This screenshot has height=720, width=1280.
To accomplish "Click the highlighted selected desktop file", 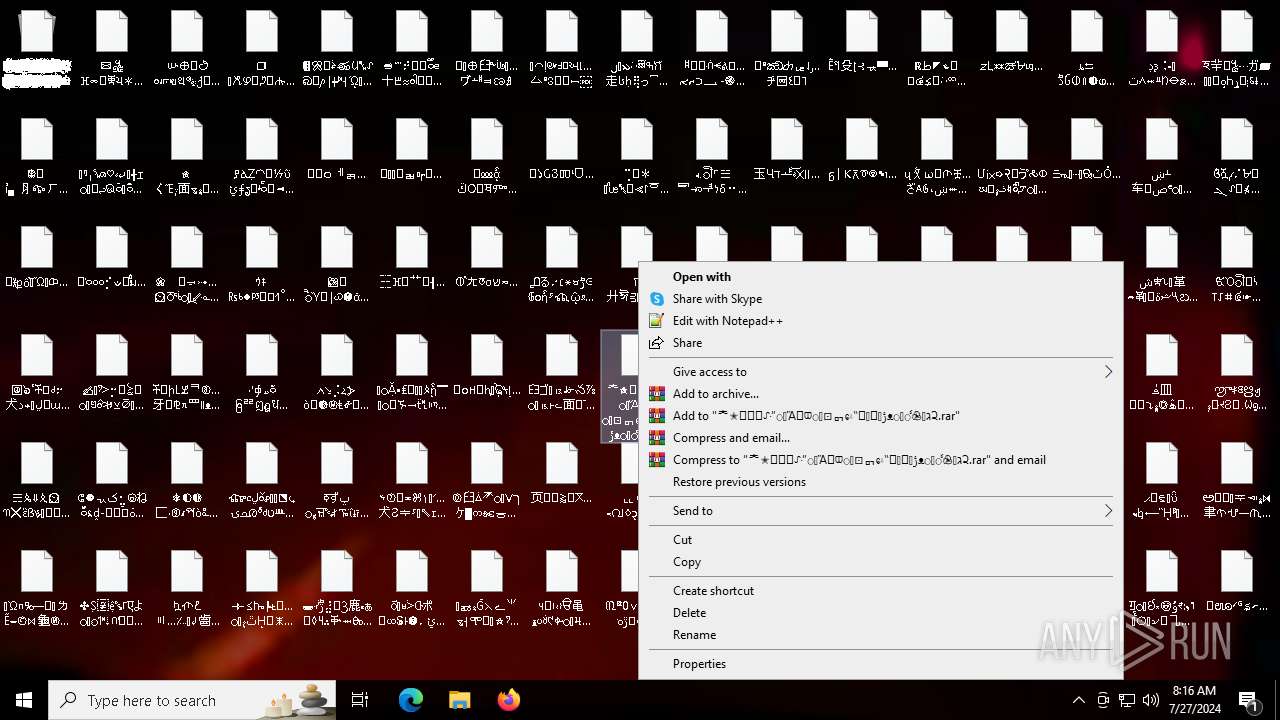I will 620,388.
